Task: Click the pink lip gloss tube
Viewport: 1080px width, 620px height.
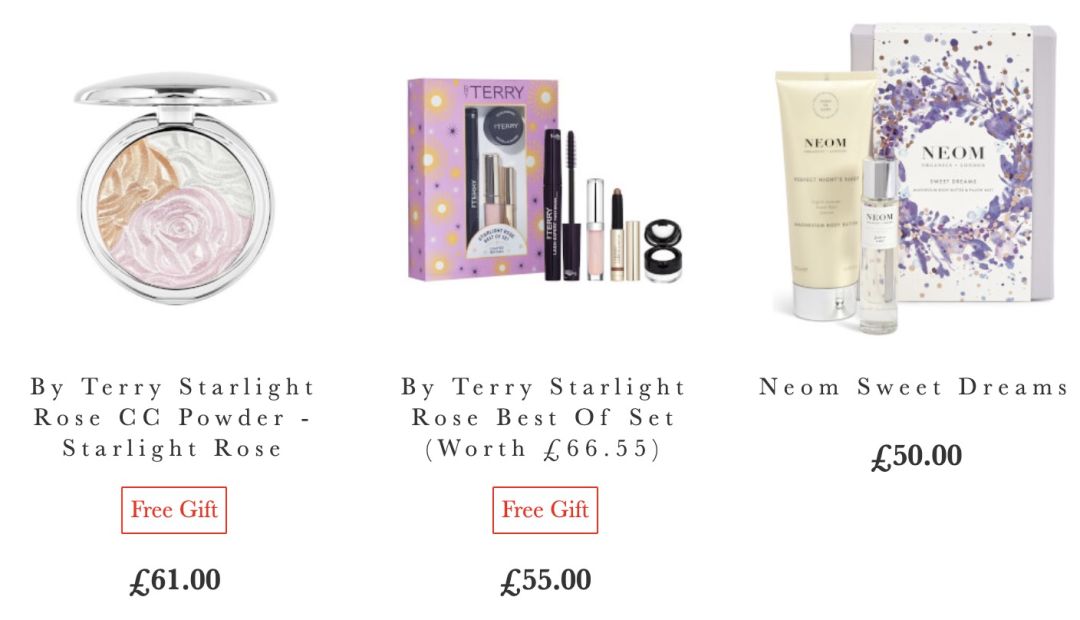Action: tap(595, 229)
